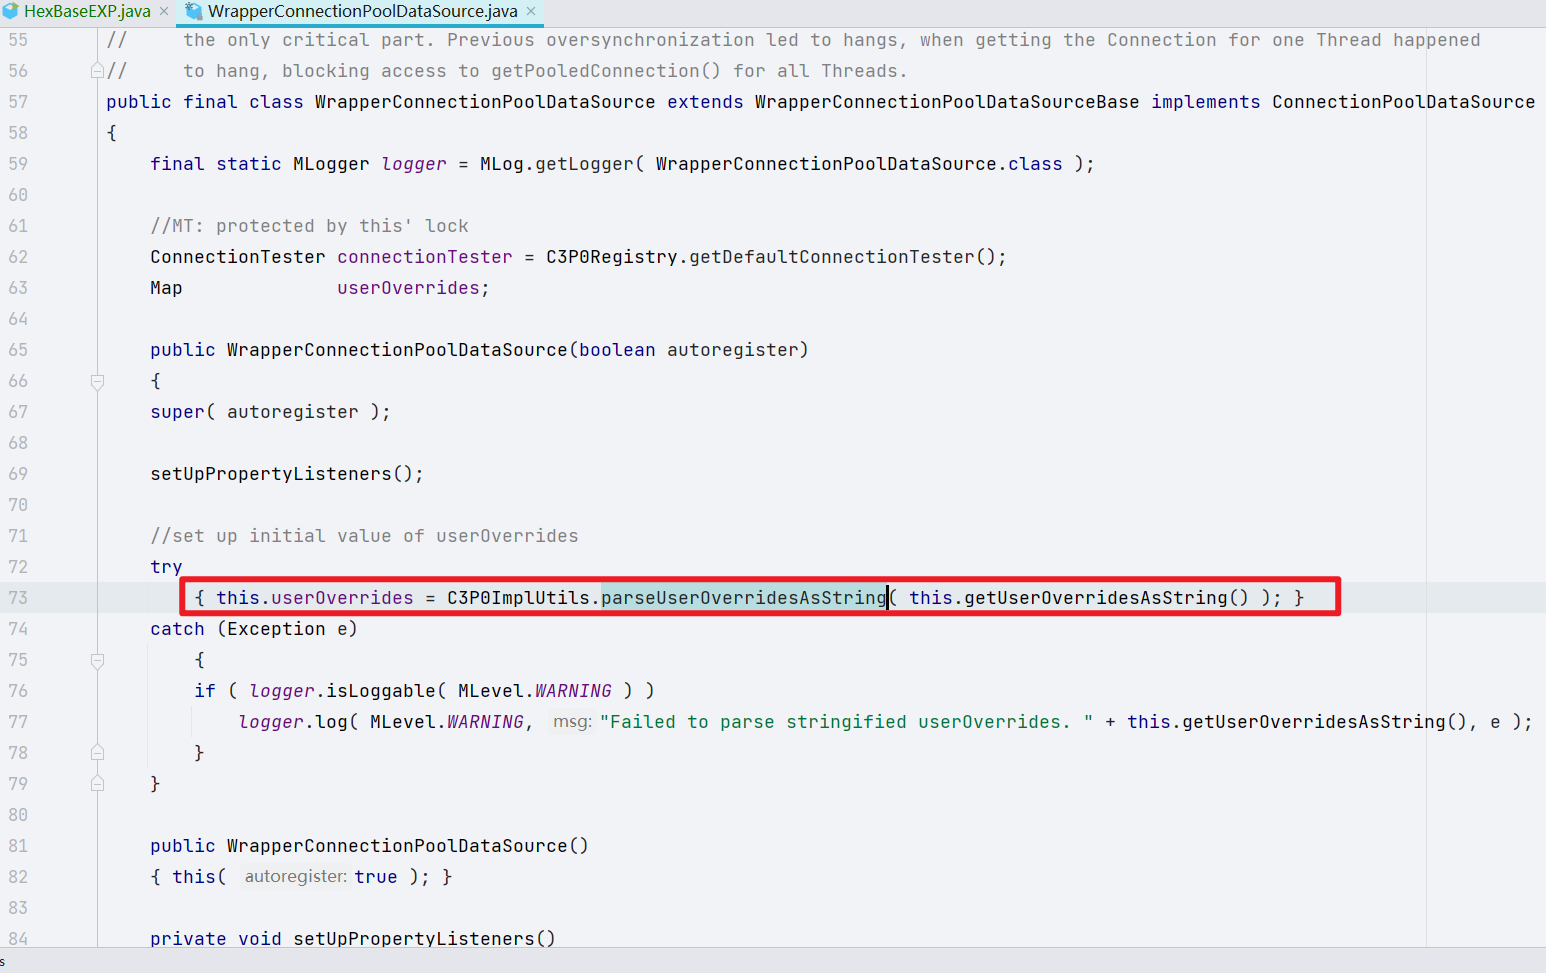Click line number 84 in the gutter

(x=18, y=938)
